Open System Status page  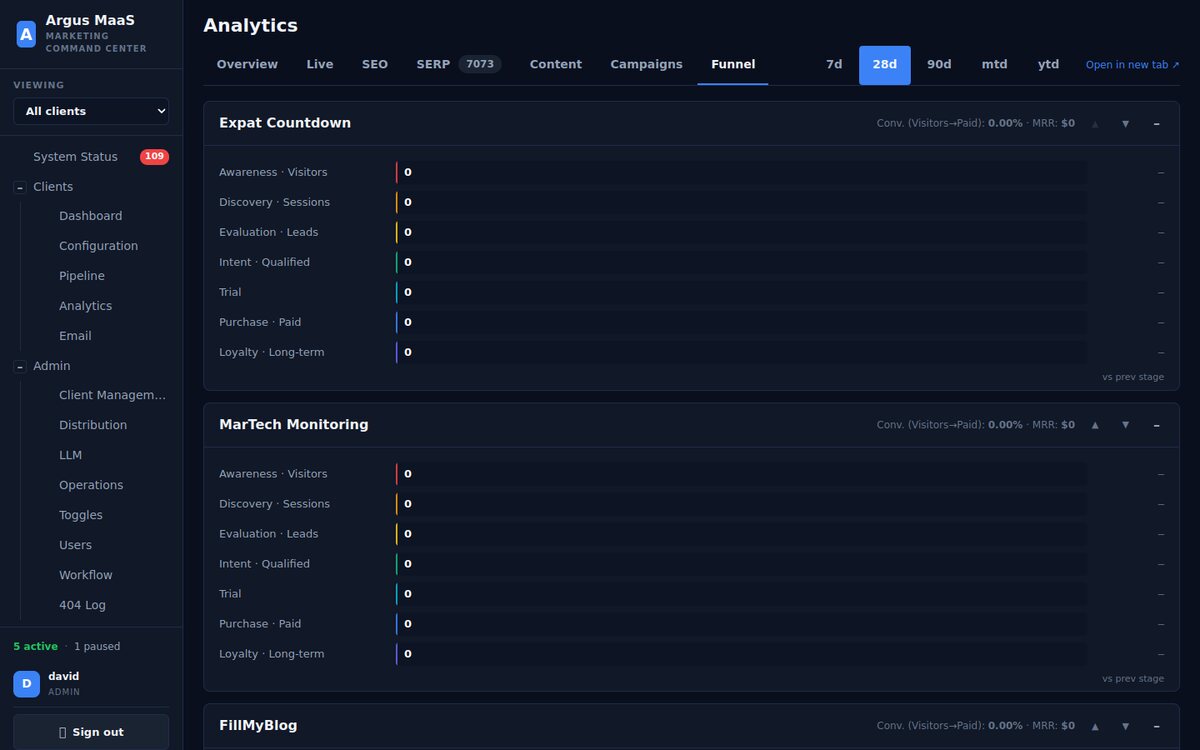pos(75,157)
